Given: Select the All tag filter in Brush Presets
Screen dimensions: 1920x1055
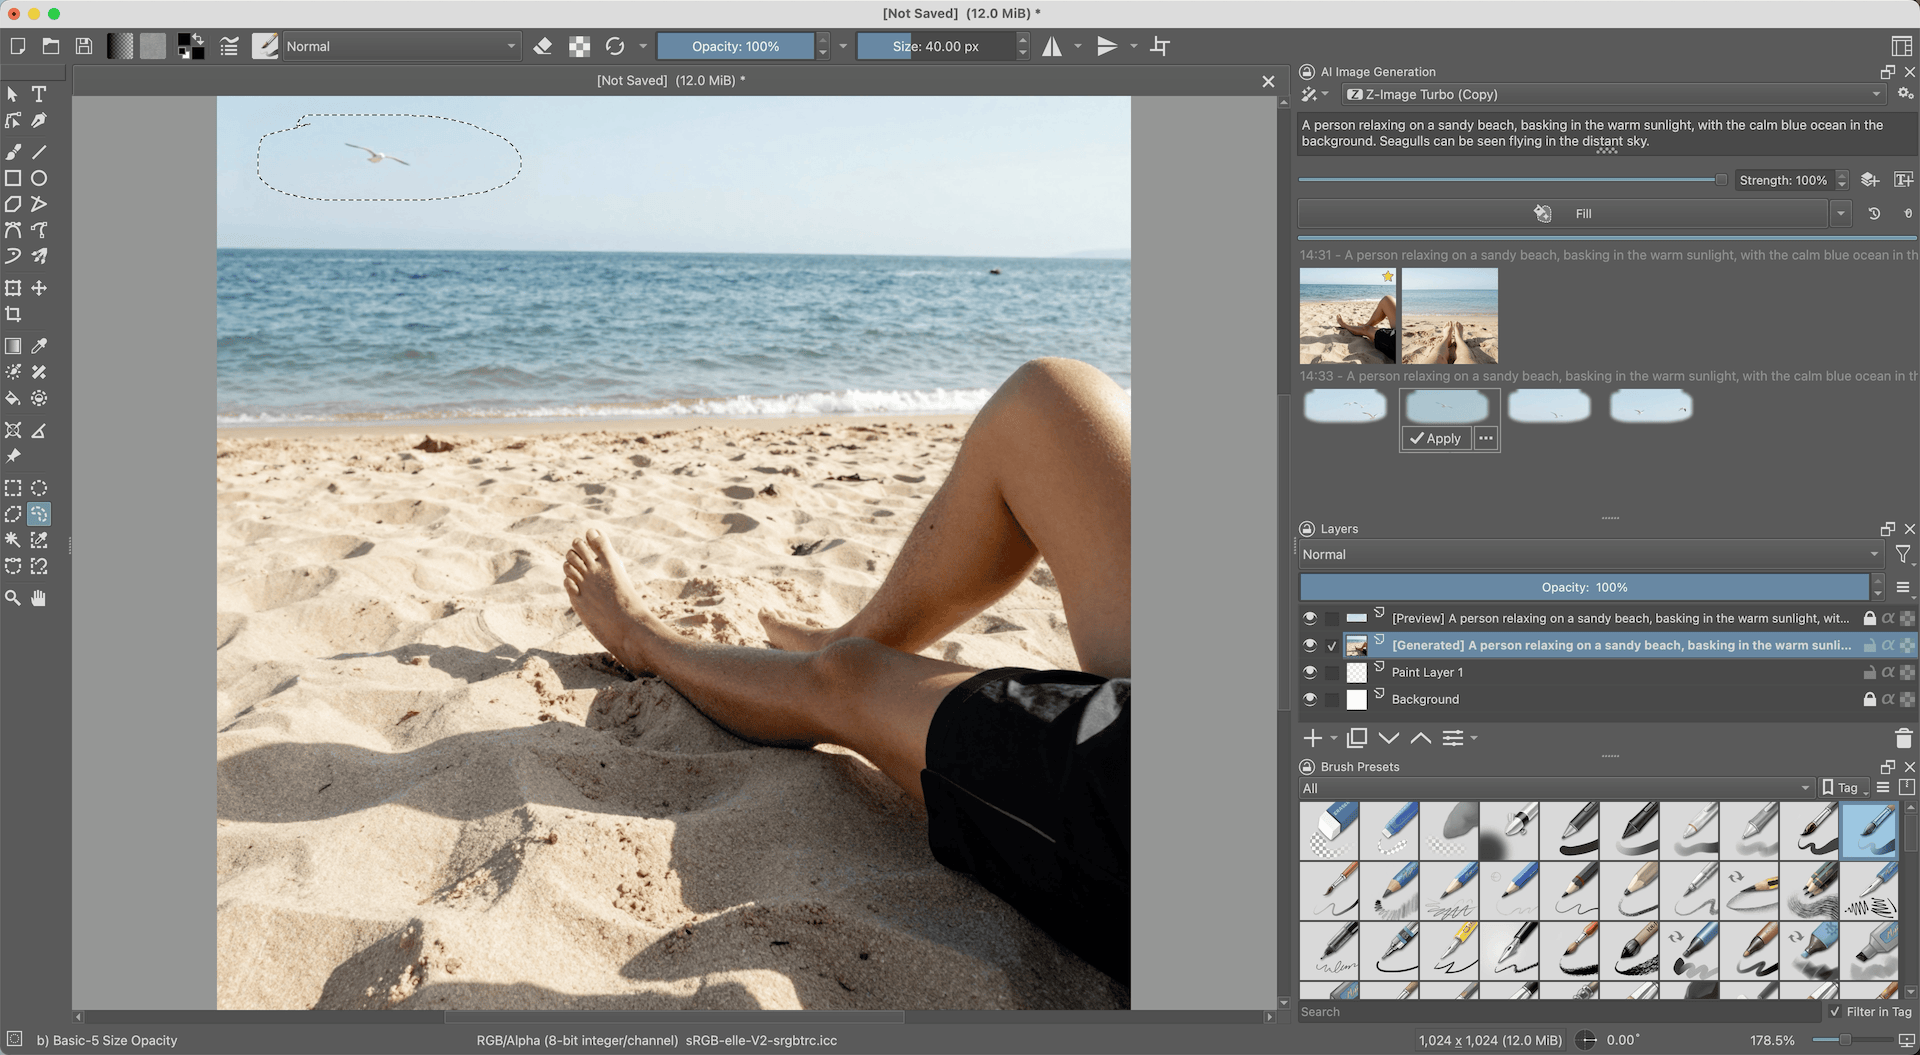Looking at the screenshot, I should point(1555,788).
